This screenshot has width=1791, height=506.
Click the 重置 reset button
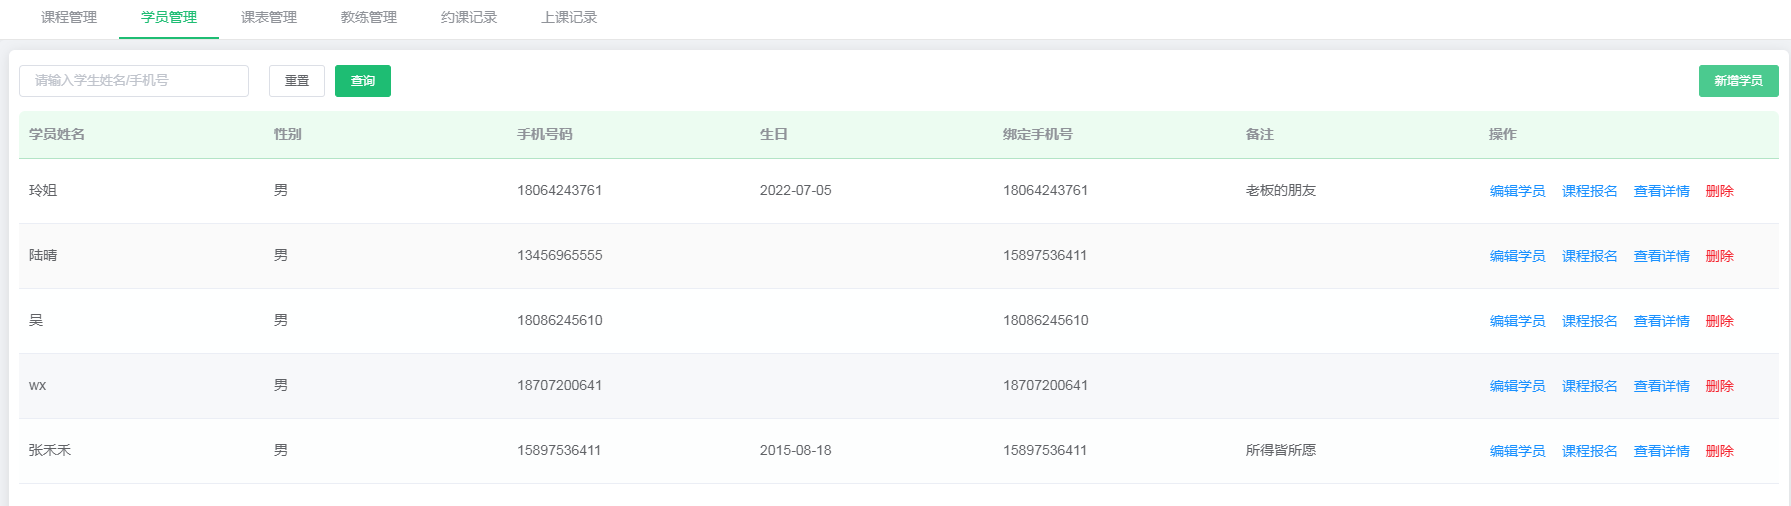(x=297, y=81)
